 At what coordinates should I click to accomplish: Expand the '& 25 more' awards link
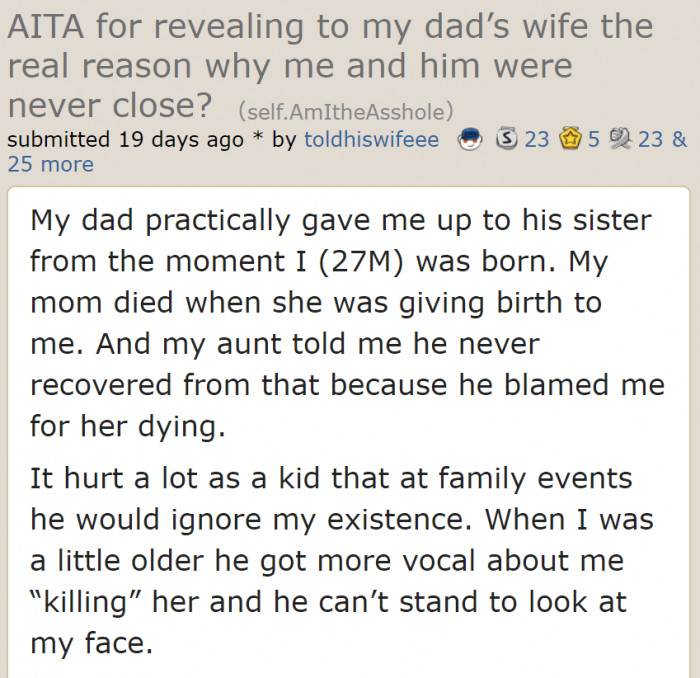click(50, 164)
